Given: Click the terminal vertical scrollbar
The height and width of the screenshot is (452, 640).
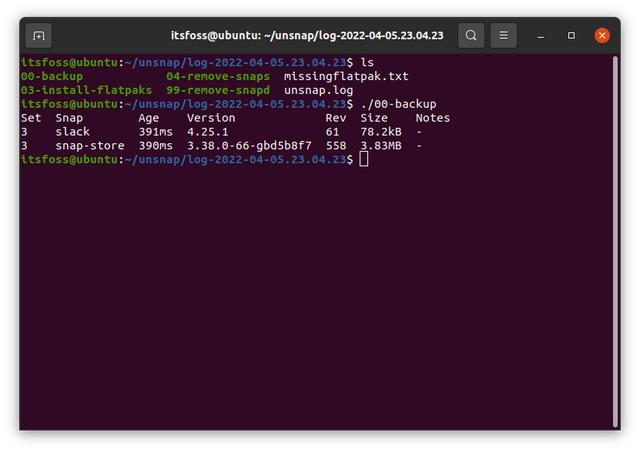Looking at the screenshot, I should pyautogui.click(x=616, y=242).
